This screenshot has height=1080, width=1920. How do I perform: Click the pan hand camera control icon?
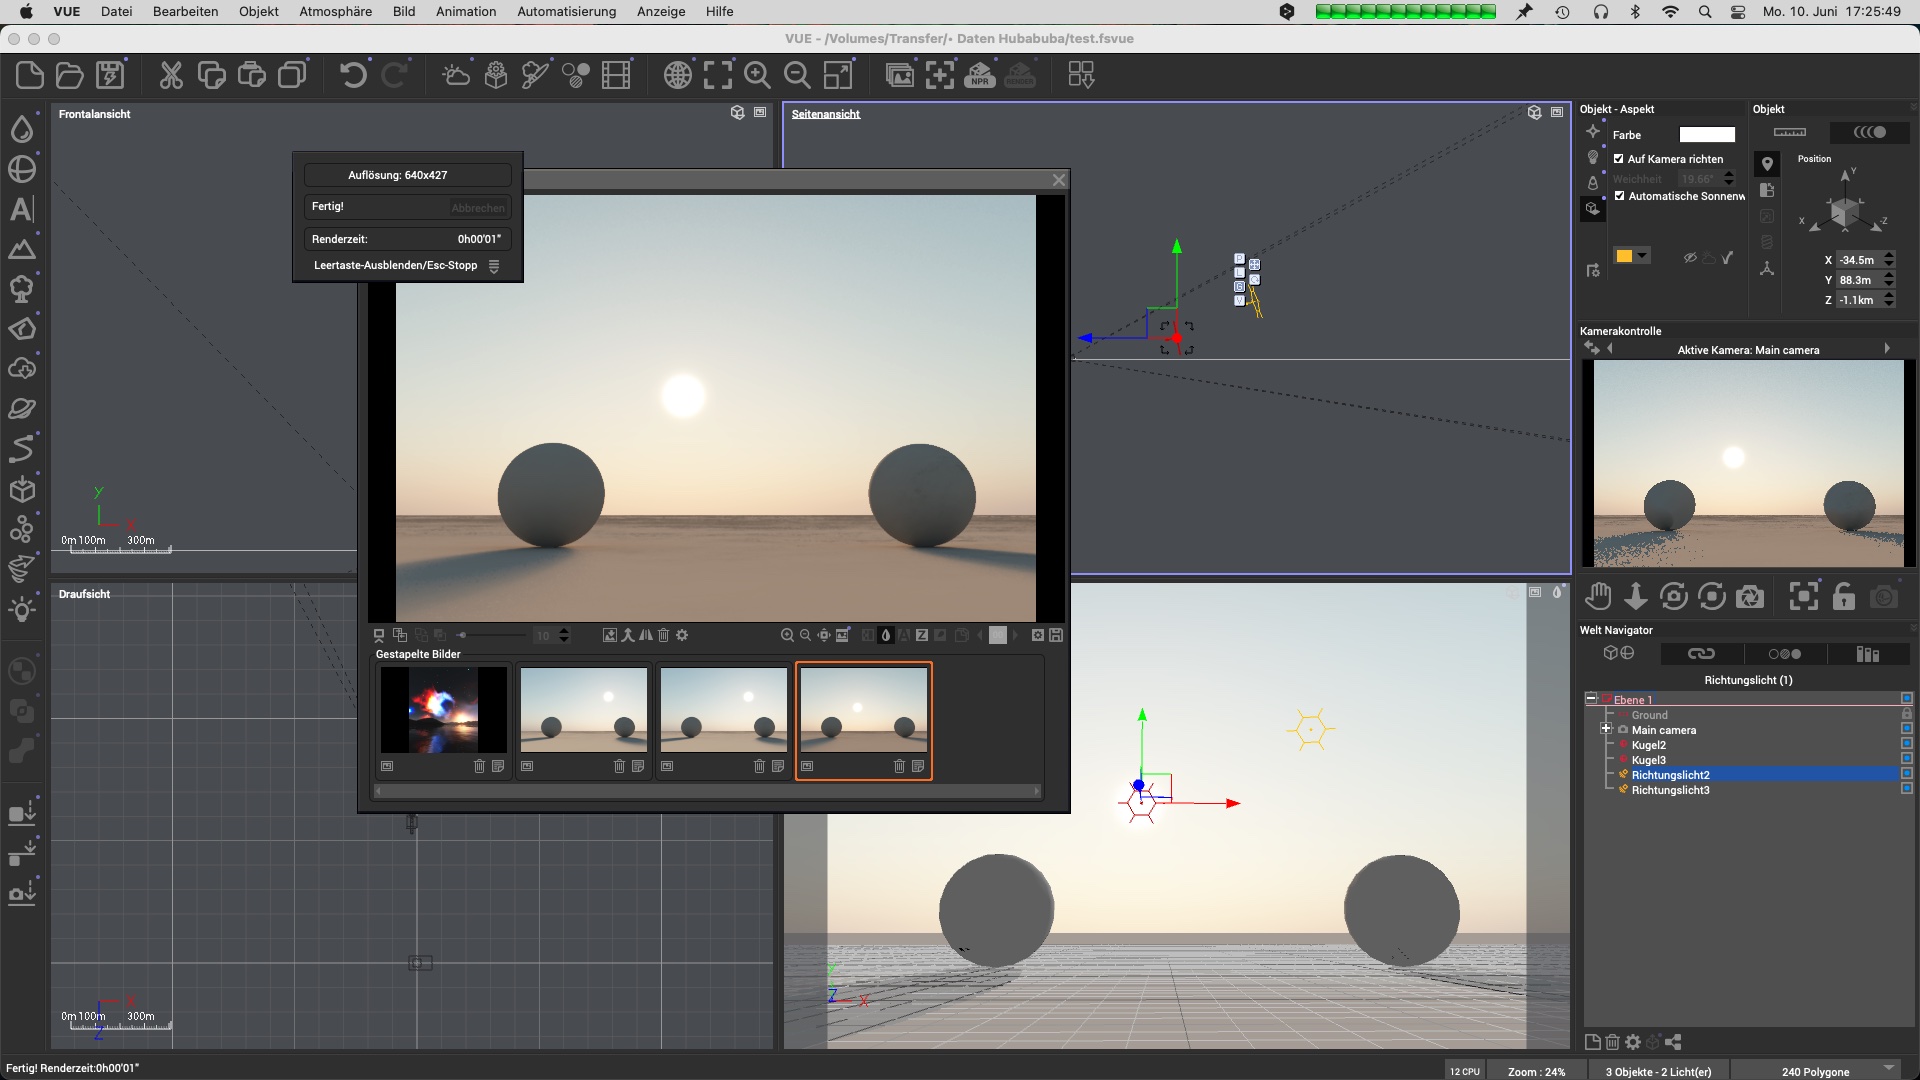(1598, 597)
